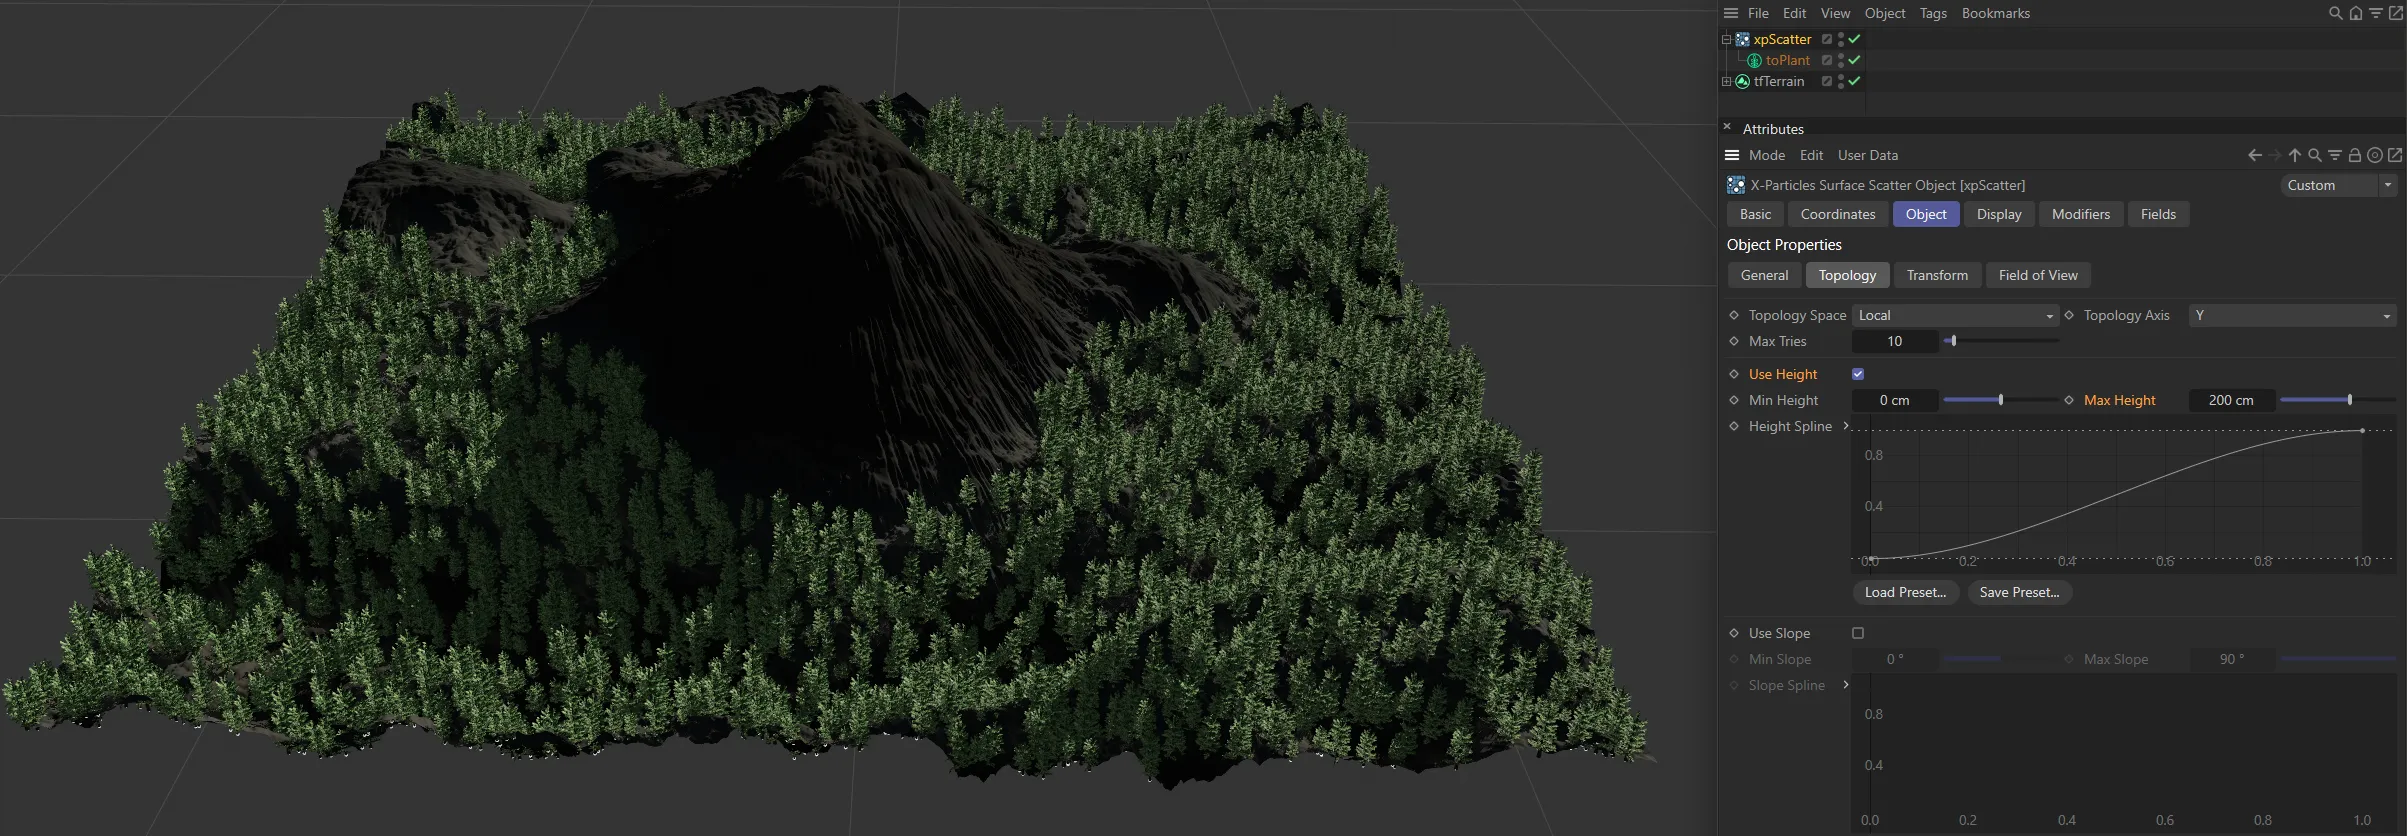Image resolution: width=2407 pixels, height=836 pixels.
Task: Select xpScatter in the object tree
Action: (1782, 39)
